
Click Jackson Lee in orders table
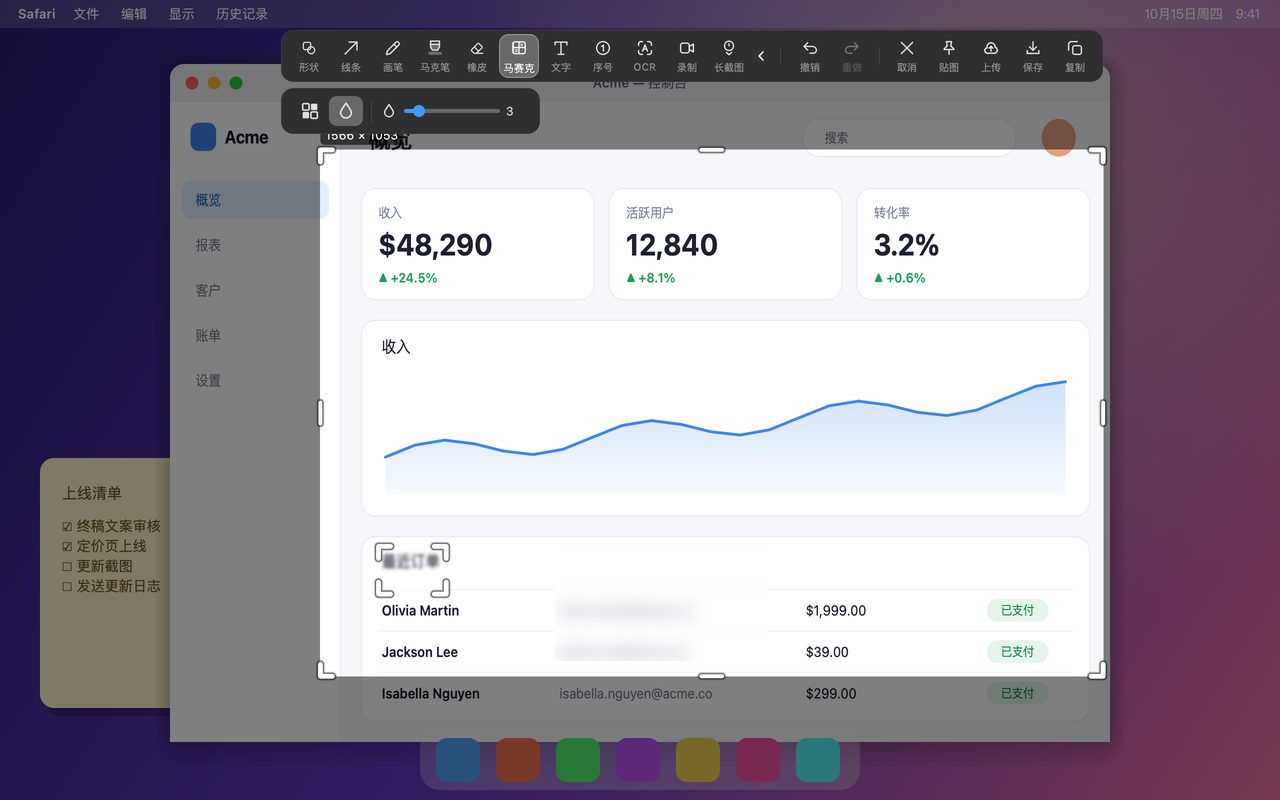coord(420,652)
